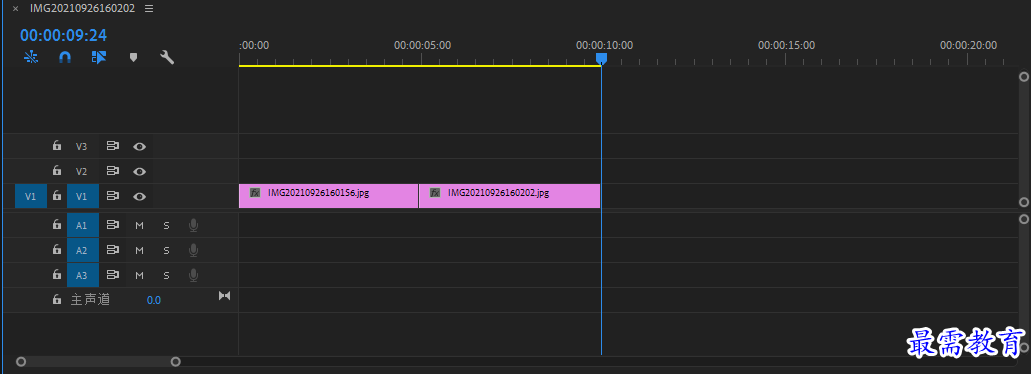This screenshot has height=374, width=1031.
Task: Hide track V3 output with eye
Action: coord(139,146)
